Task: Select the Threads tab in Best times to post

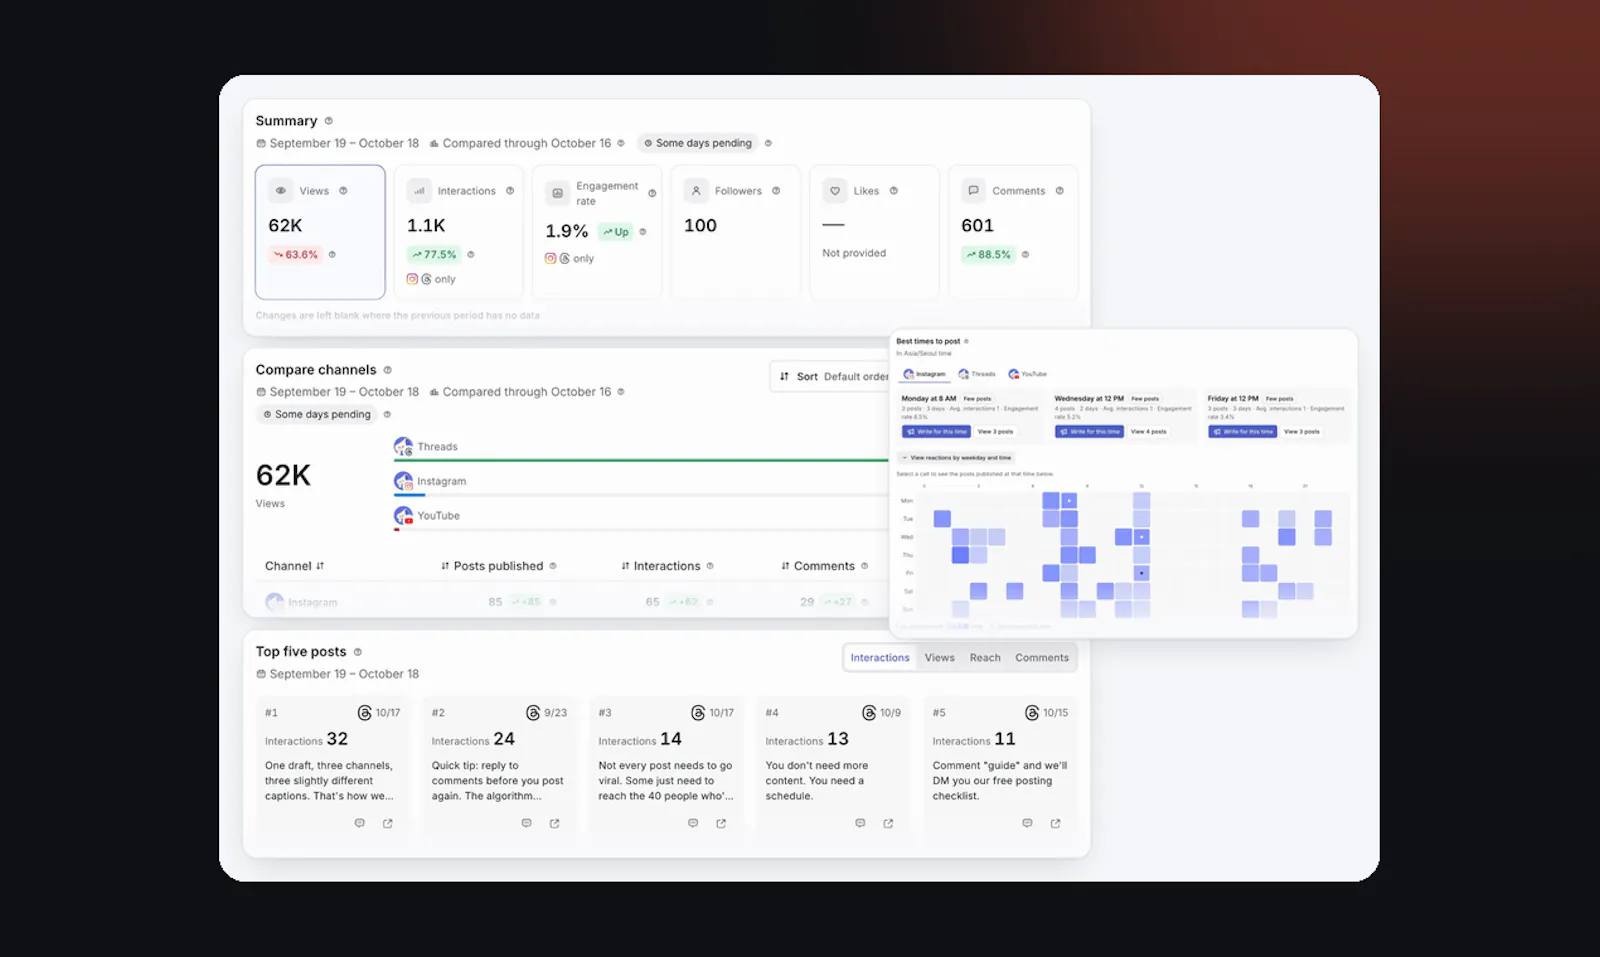Action: pos(977,374)
